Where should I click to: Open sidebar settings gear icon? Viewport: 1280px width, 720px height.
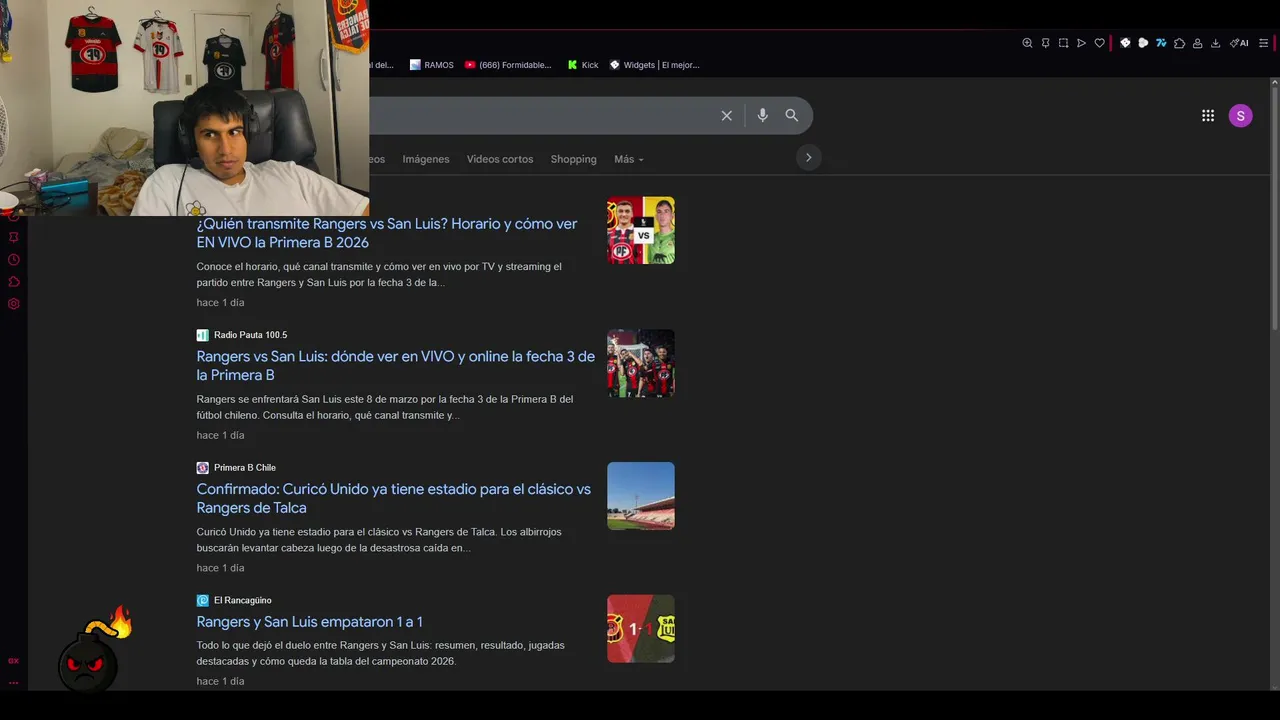click(14, 303)
